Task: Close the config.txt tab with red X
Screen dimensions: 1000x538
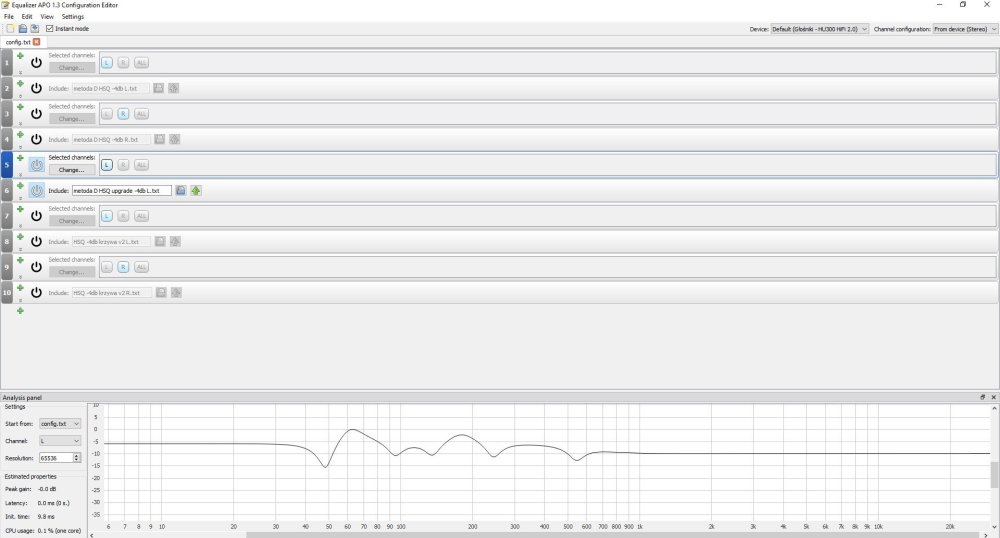Action: point(37,42)
